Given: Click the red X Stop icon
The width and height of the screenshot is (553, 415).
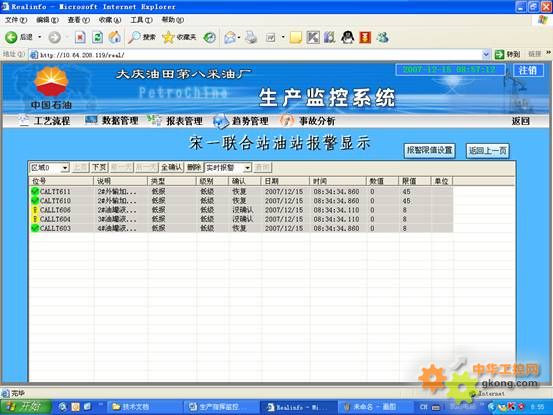Looking at the screenshot, I should (x=80, y=37).
